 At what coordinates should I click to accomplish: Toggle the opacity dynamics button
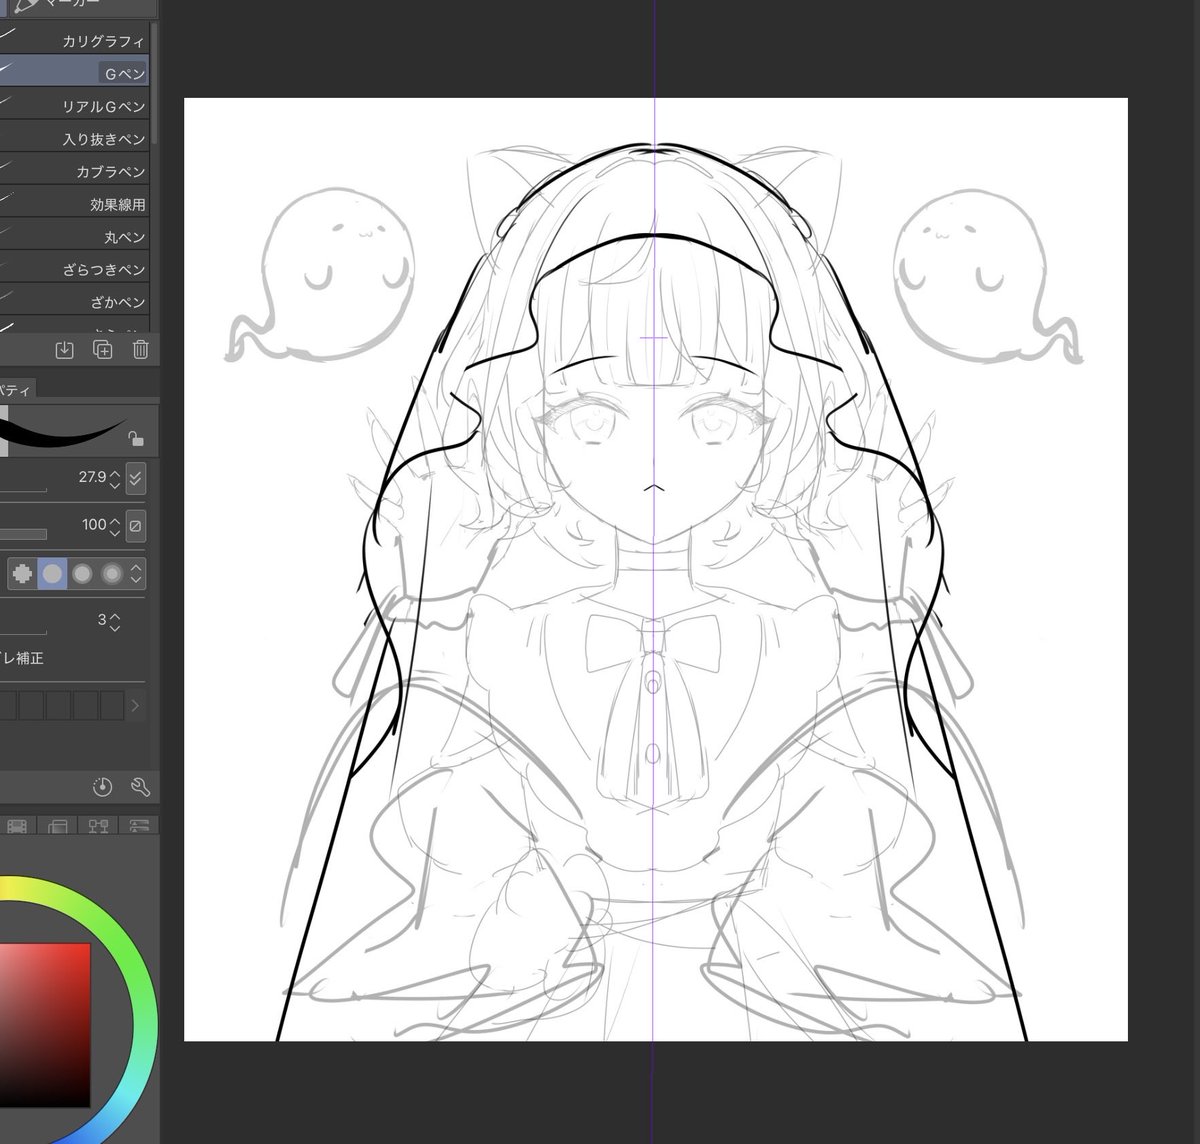pos(136,525)
